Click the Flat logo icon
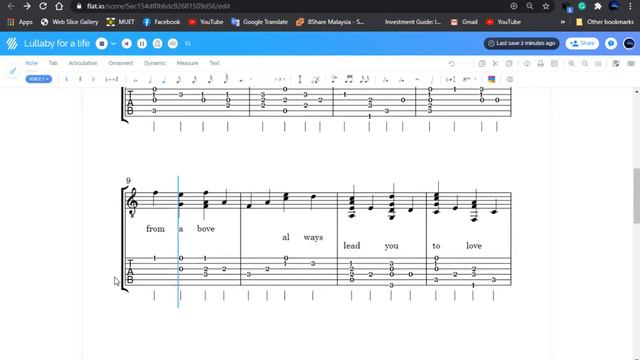640x360 pixels. click(12, 43)
